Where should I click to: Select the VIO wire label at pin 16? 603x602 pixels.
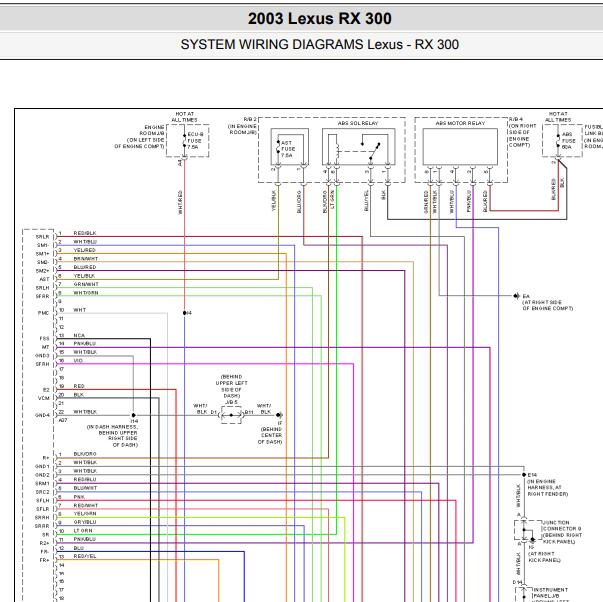pyautogui.click(x=78, y=360)
